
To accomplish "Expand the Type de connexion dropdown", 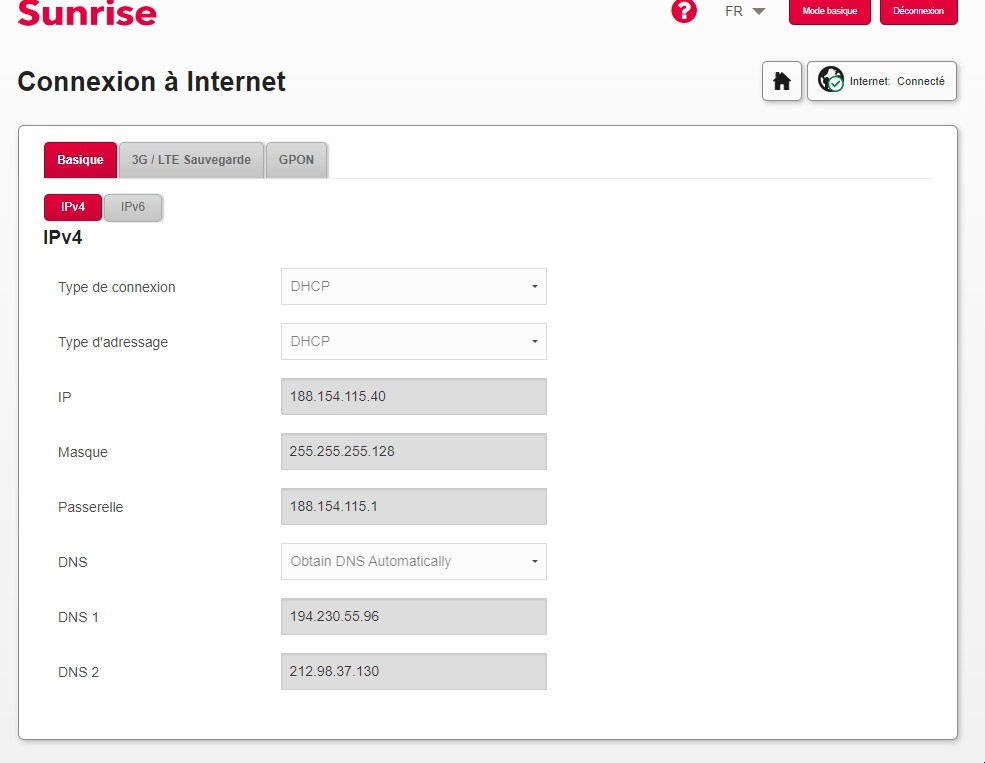I will [413, 287].
